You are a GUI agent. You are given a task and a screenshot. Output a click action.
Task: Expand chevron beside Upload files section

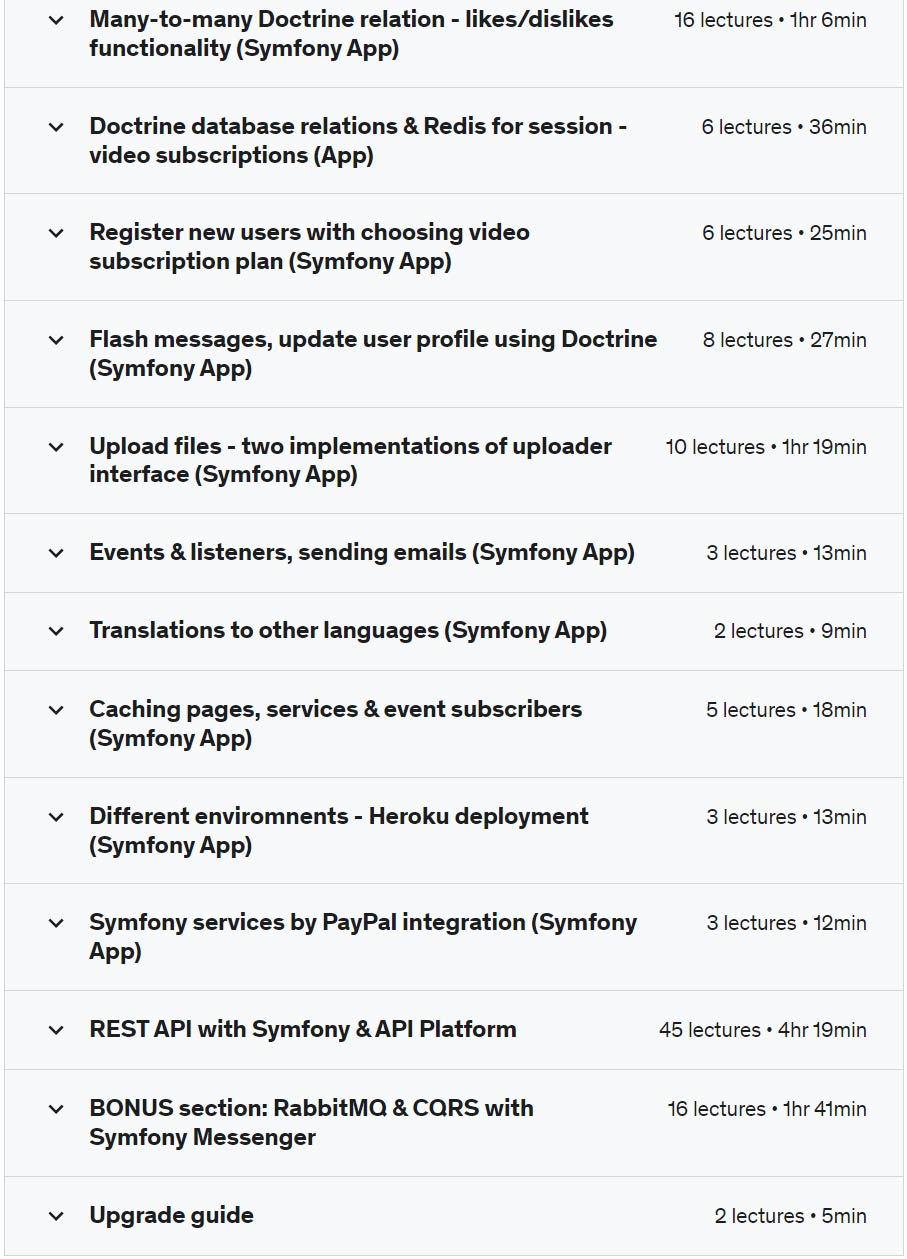tap(56, 447)
